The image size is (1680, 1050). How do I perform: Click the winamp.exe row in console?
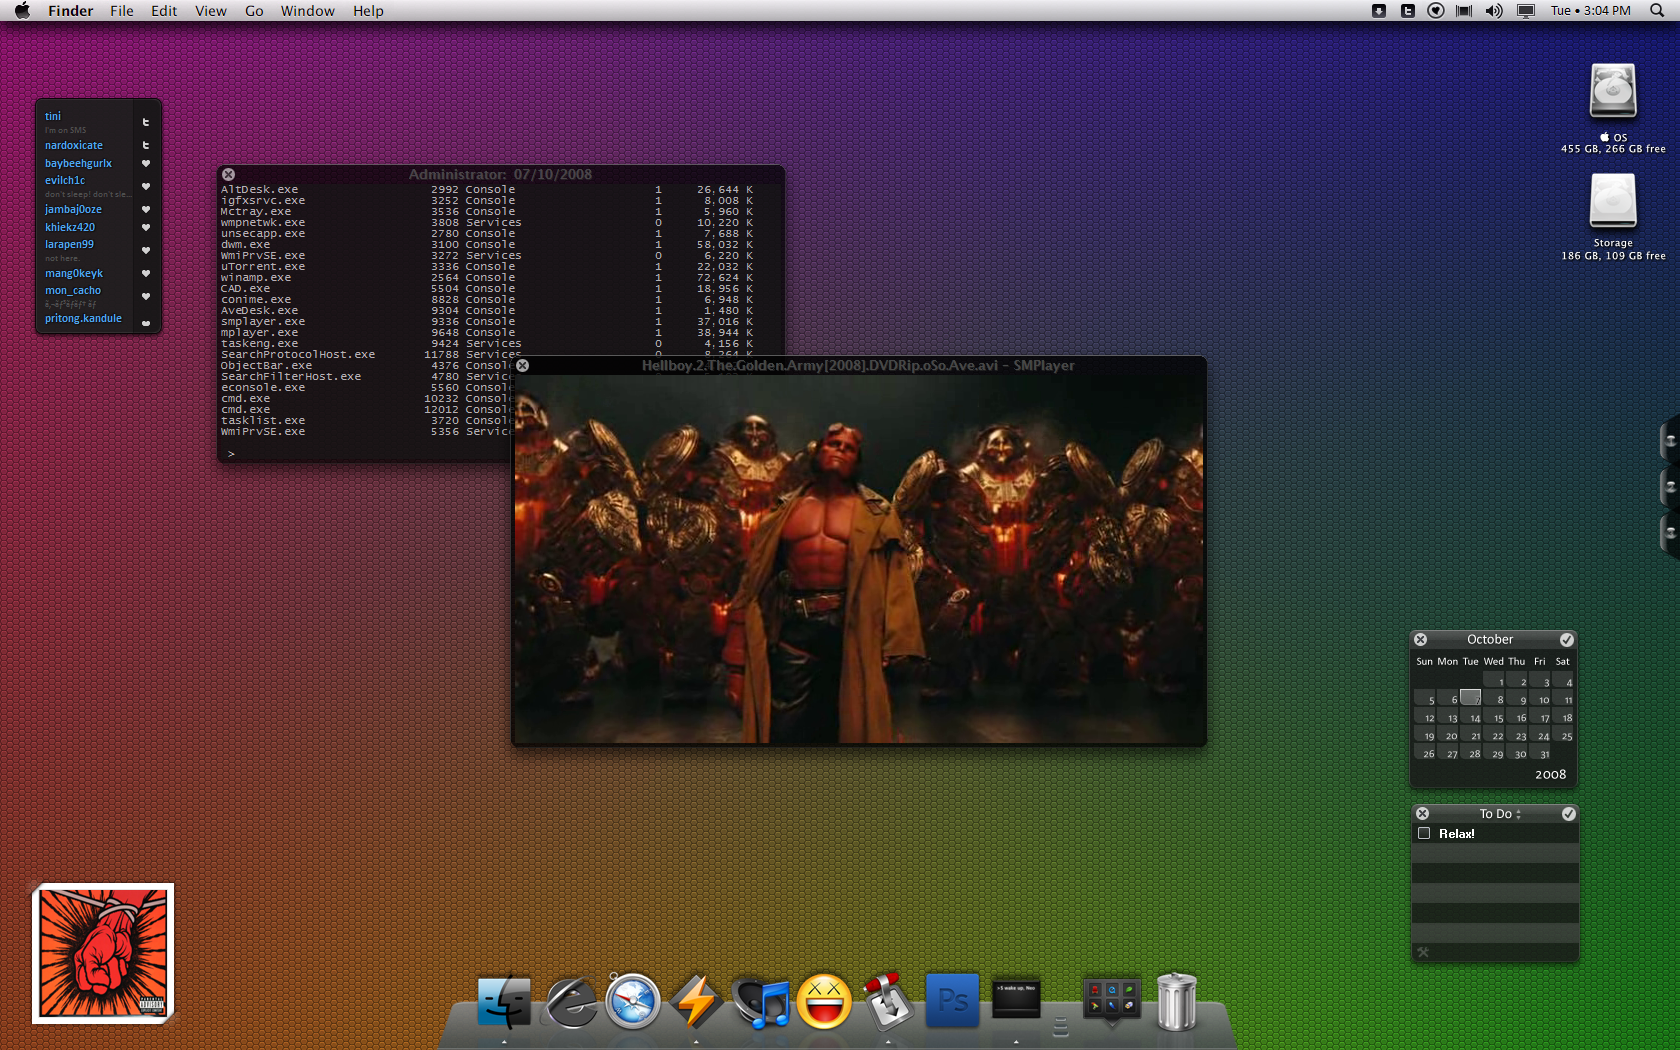(x=487, y=278)
